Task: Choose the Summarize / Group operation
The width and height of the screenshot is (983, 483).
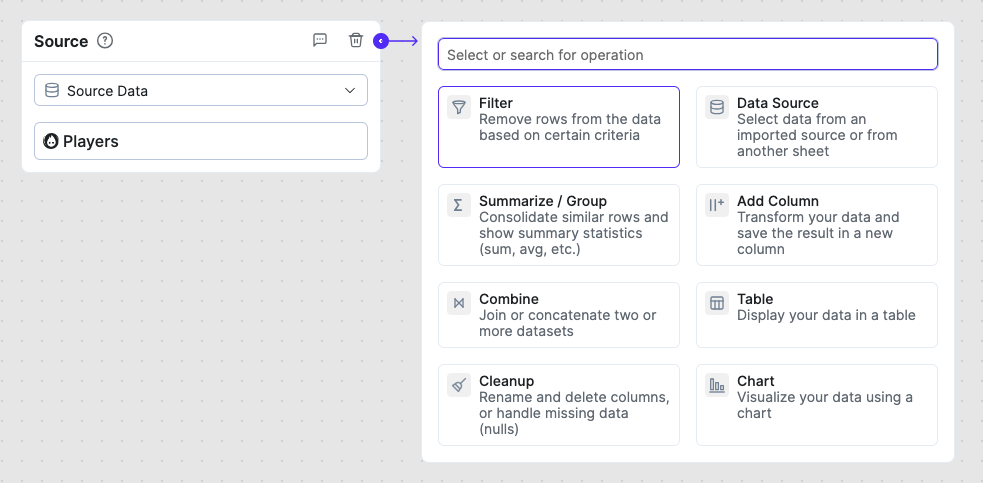Action: coord(543,201)
